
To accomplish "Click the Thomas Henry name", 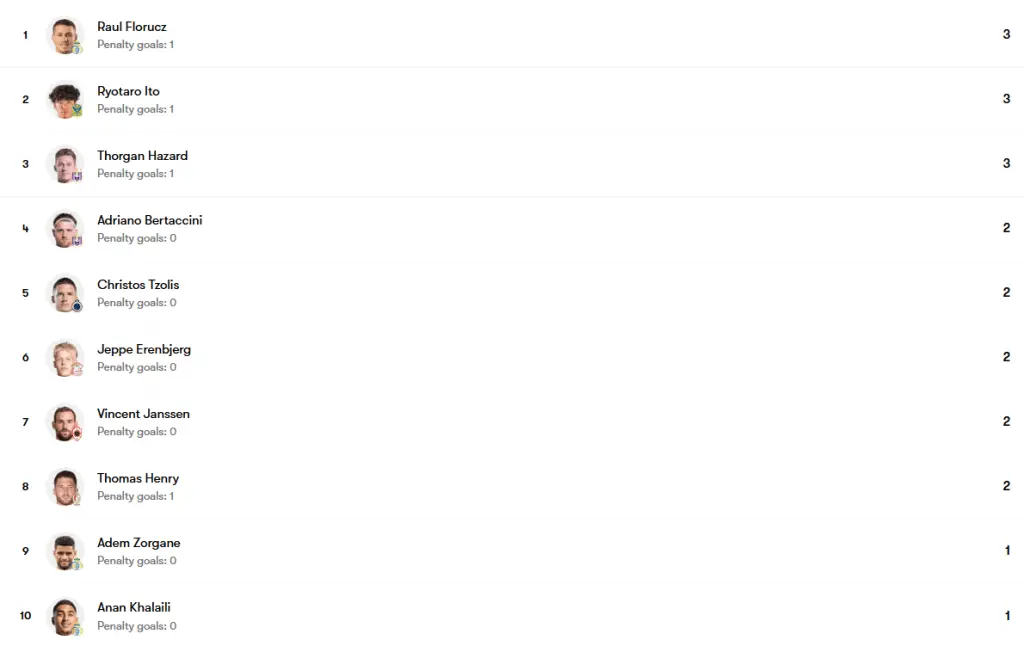I will click(x=138, y=479).
